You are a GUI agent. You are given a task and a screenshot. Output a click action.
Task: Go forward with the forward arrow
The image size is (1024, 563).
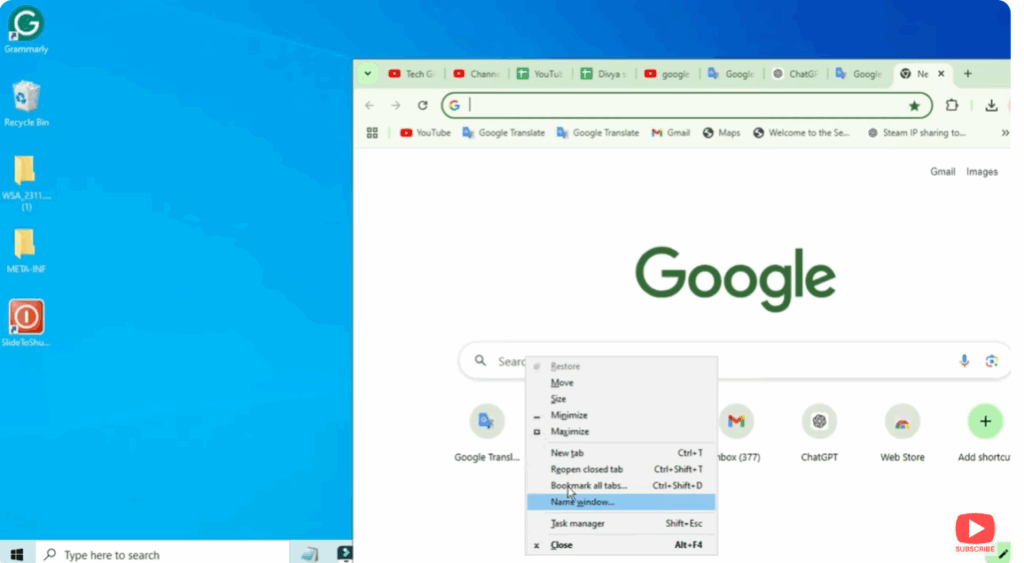point(396,105)
